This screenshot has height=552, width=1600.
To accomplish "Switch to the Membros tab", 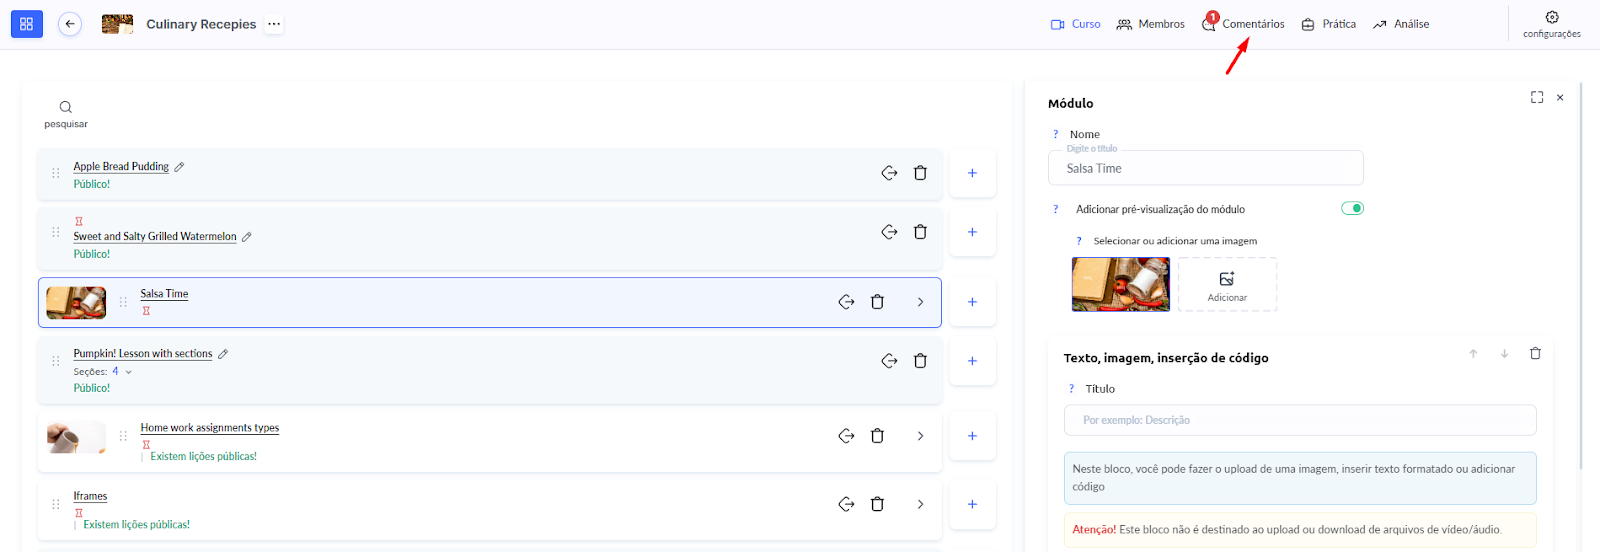I will point(1150,24).
